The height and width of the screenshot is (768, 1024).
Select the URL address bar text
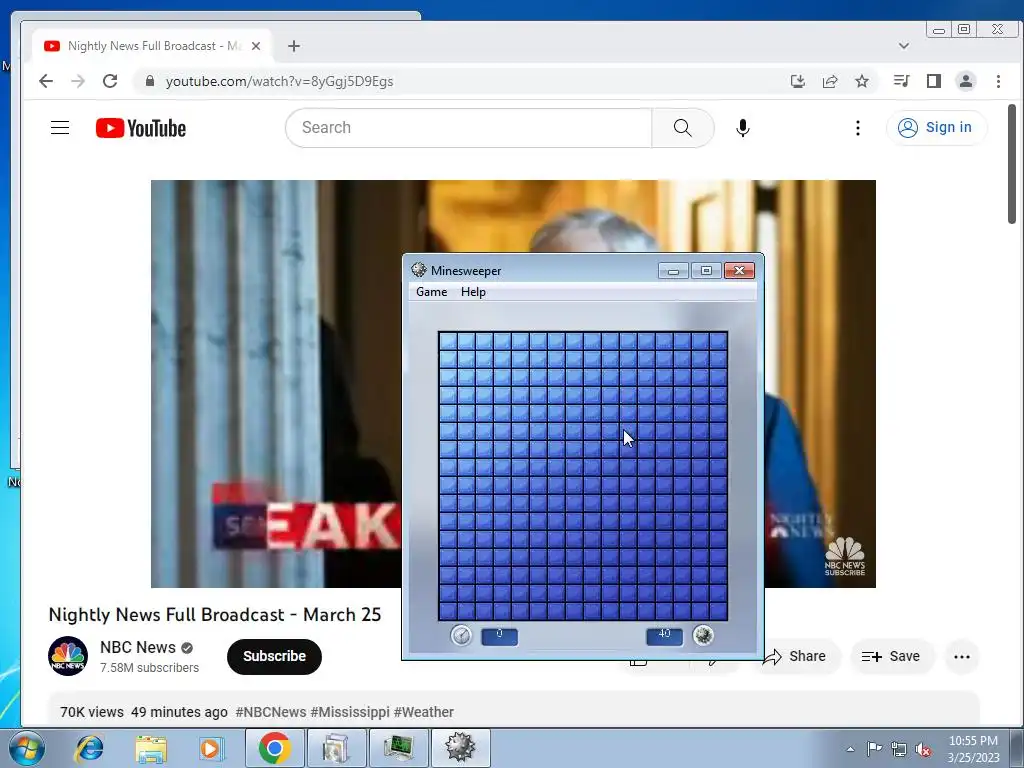click(280, 82)
